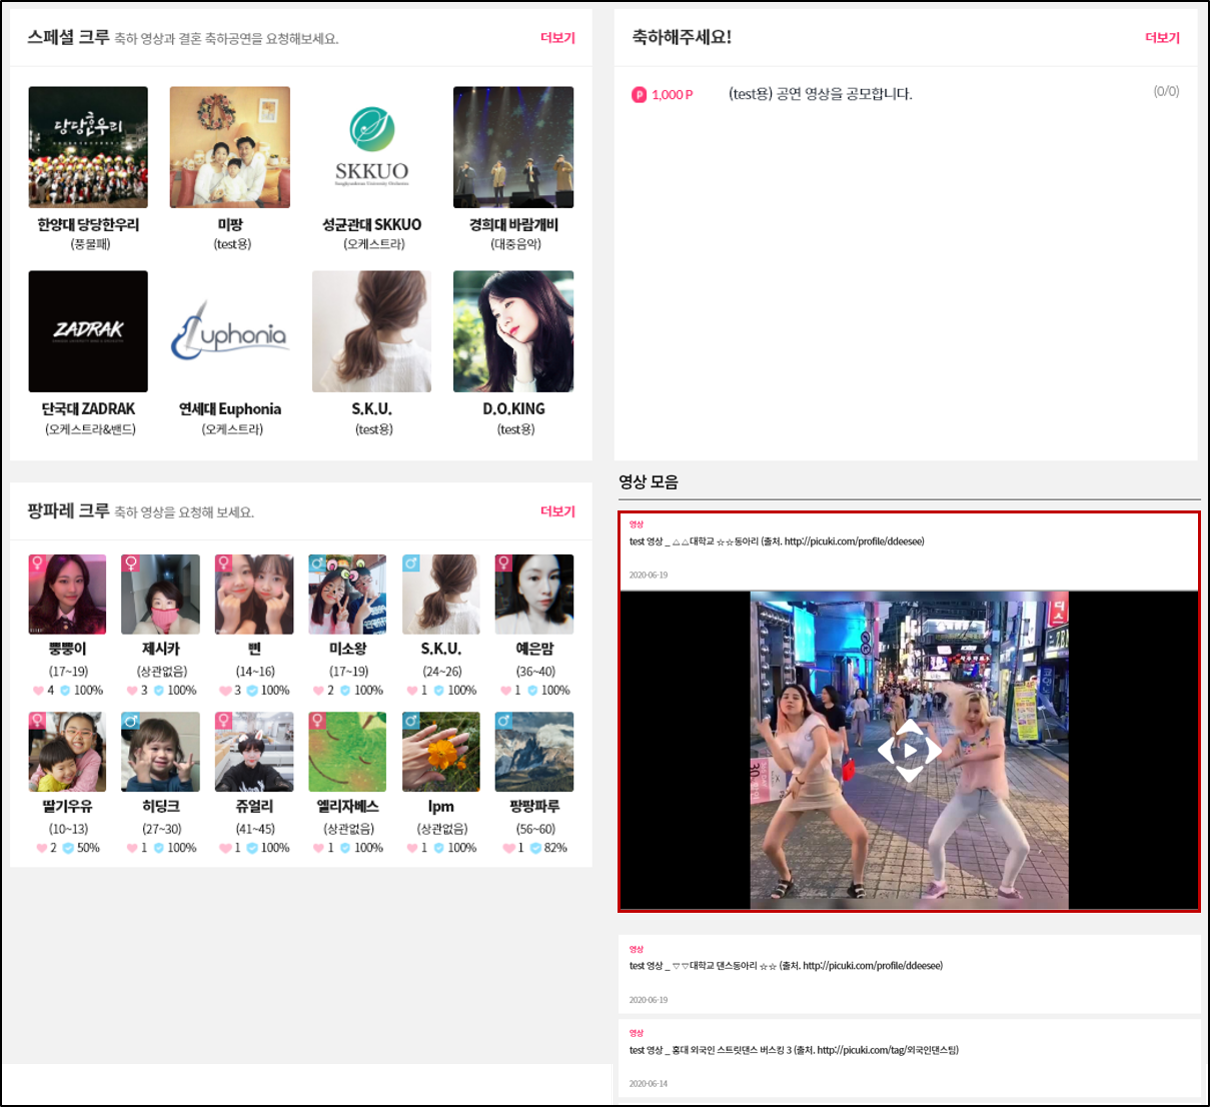The image size is (1210, 1107).
Task: Open 더보기 for 팡파레 크루 section
Action: pos(557,511)
